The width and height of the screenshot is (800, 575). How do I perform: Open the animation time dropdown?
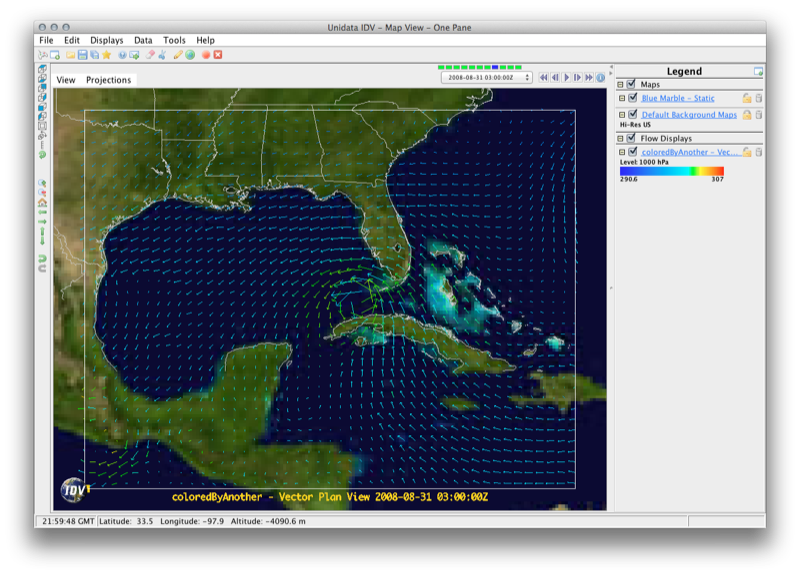pos(486,77)
